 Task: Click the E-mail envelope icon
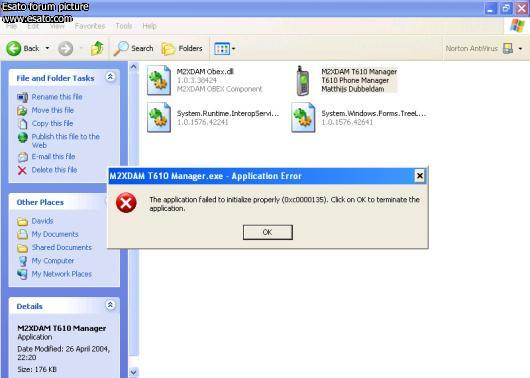[x=23, y=157]
